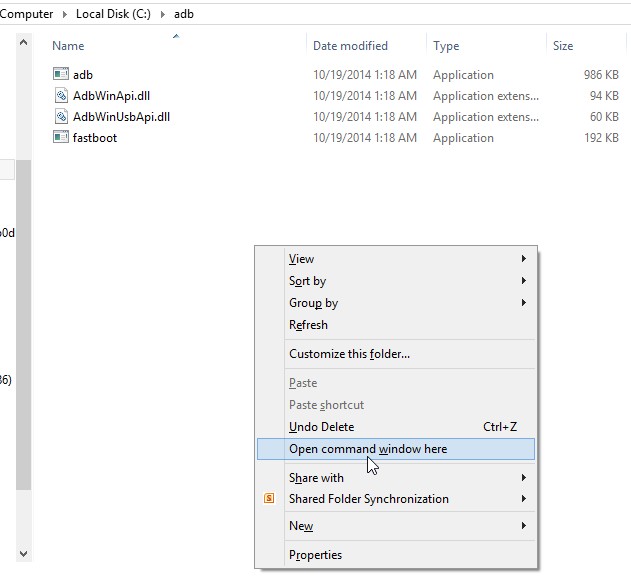631x578 pixels.
Task: Click the adb application file icon
Action: coord(59,75)
